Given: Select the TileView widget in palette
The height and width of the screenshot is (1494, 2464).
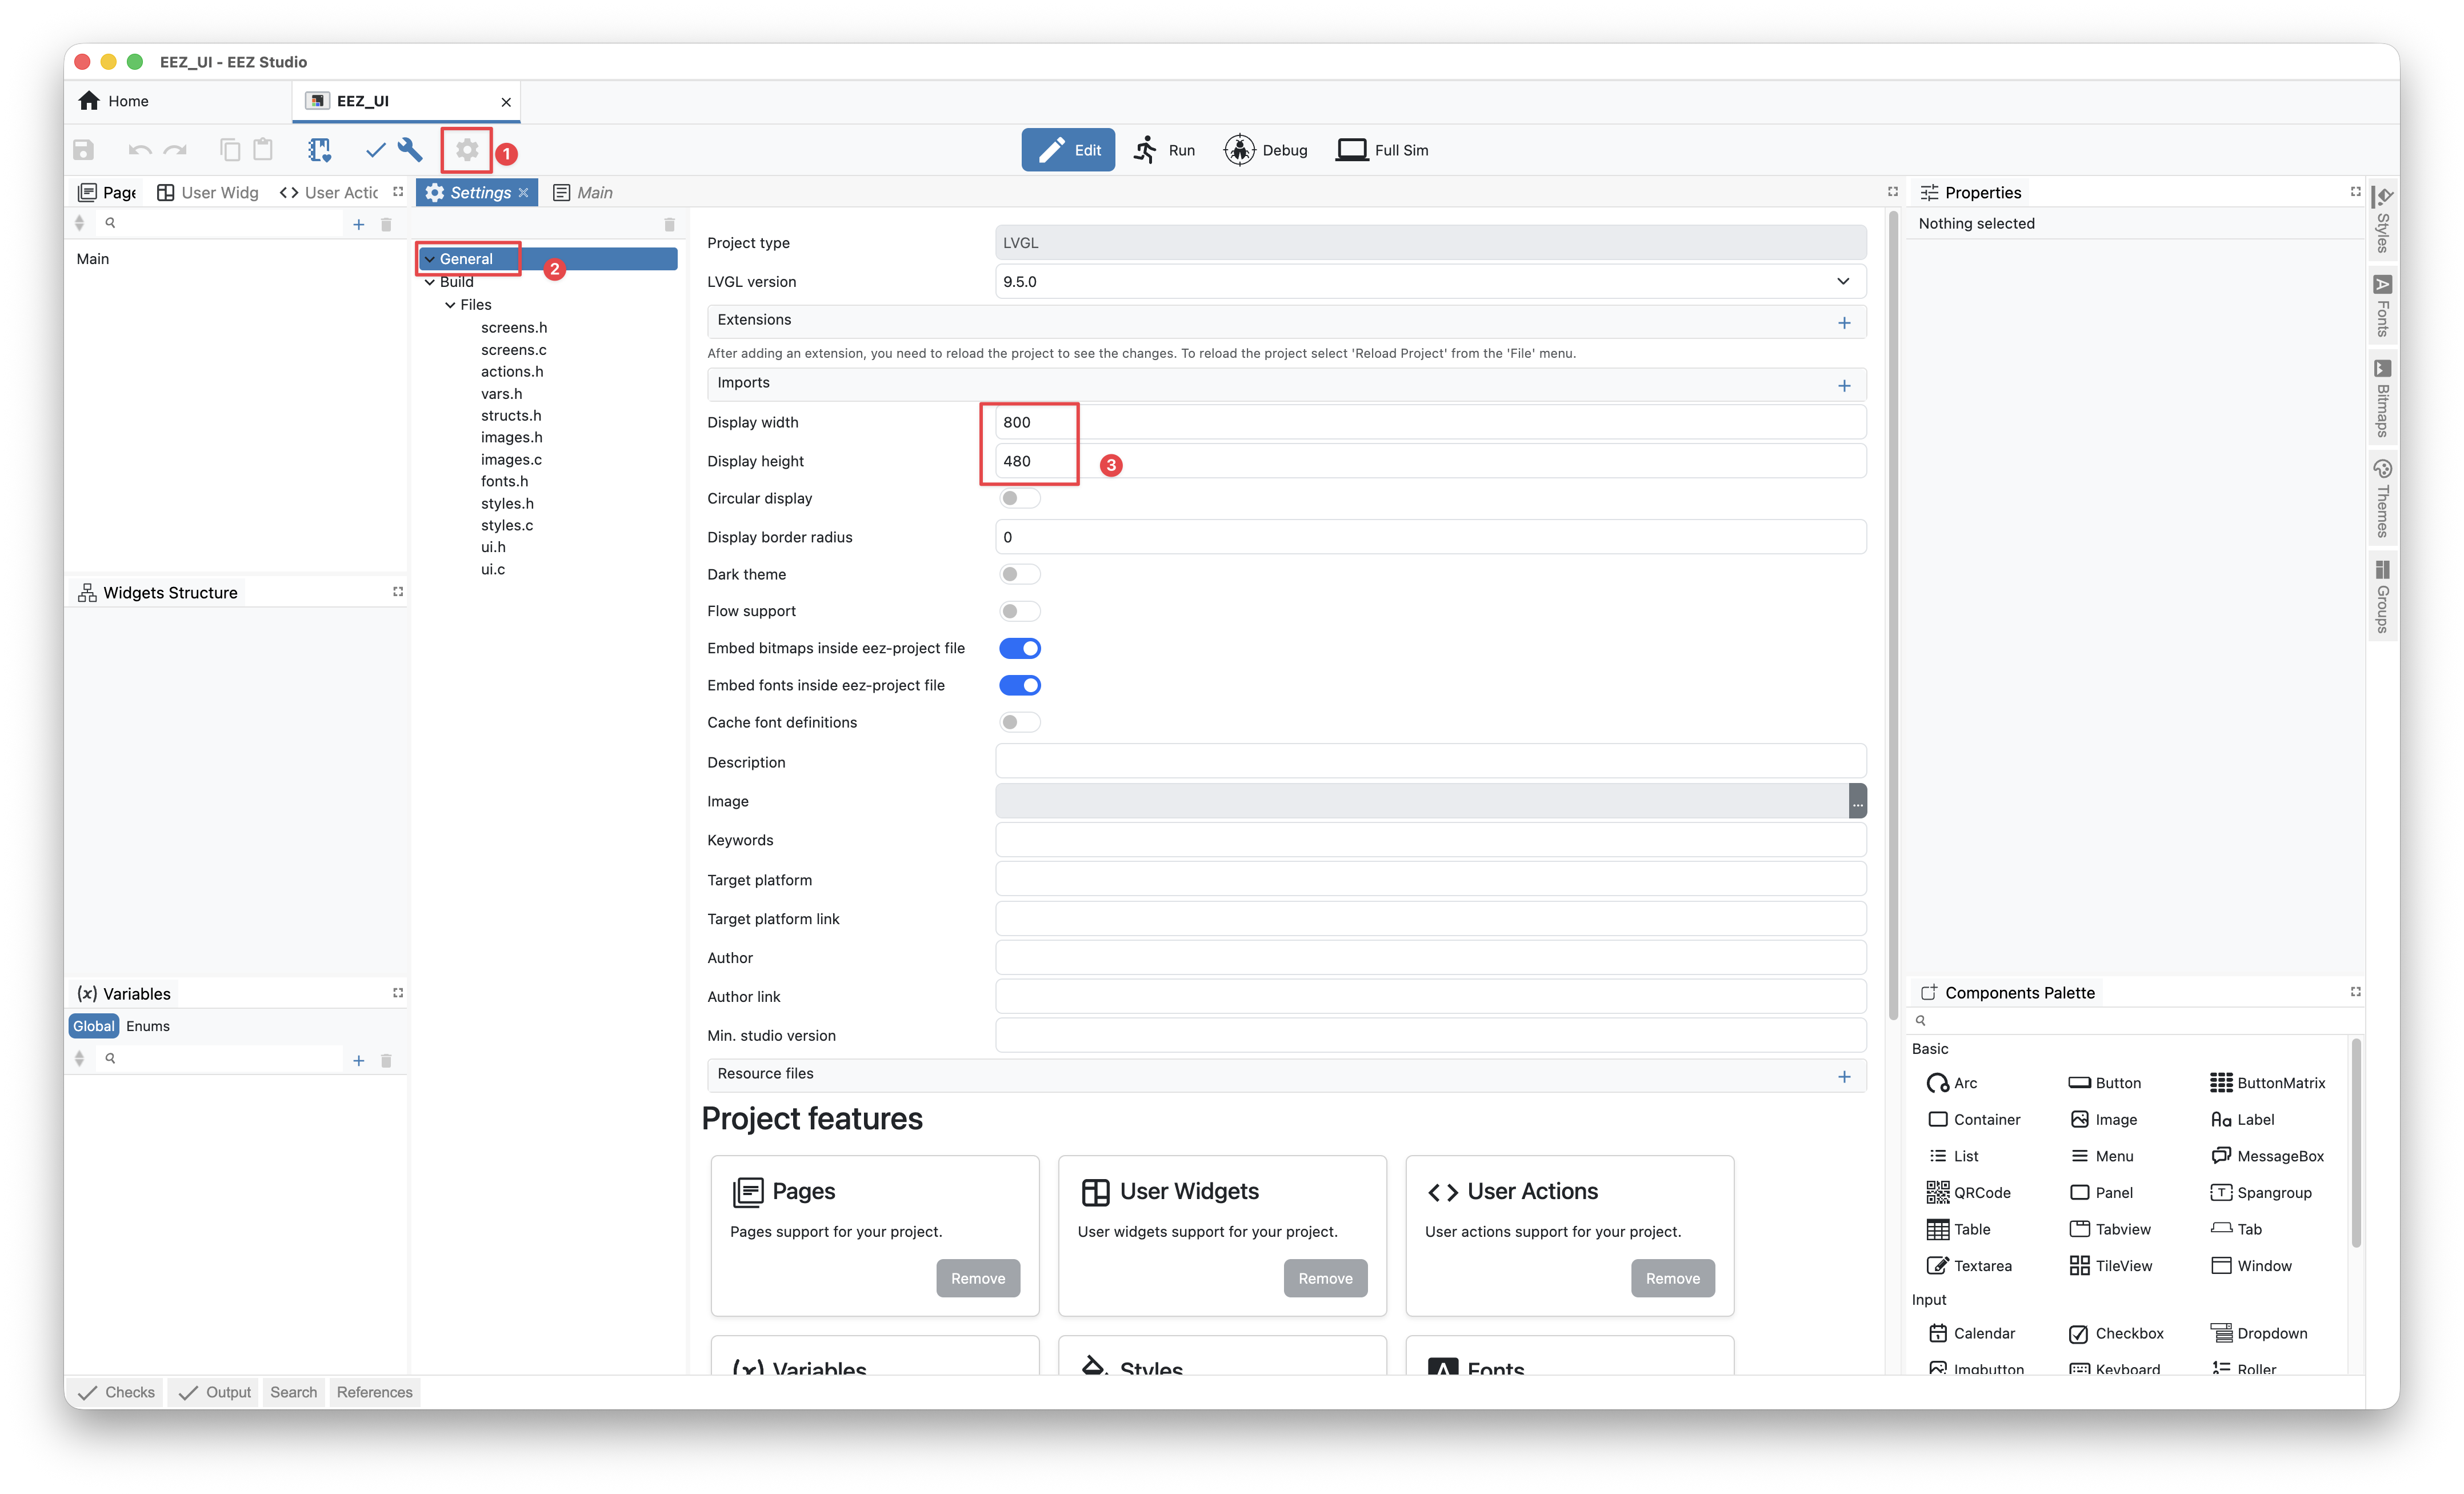Looking at the screenshot, I should coord(2110,1266).
